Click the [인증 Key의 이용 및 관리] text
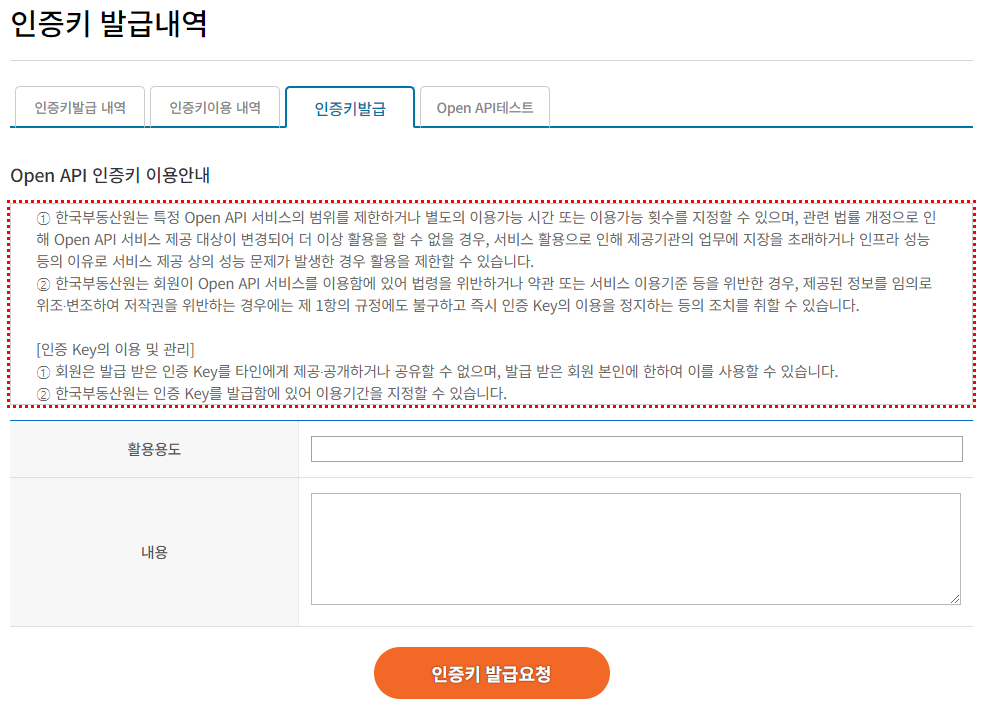Screen dimensions: 984x711 pos(115,350)
